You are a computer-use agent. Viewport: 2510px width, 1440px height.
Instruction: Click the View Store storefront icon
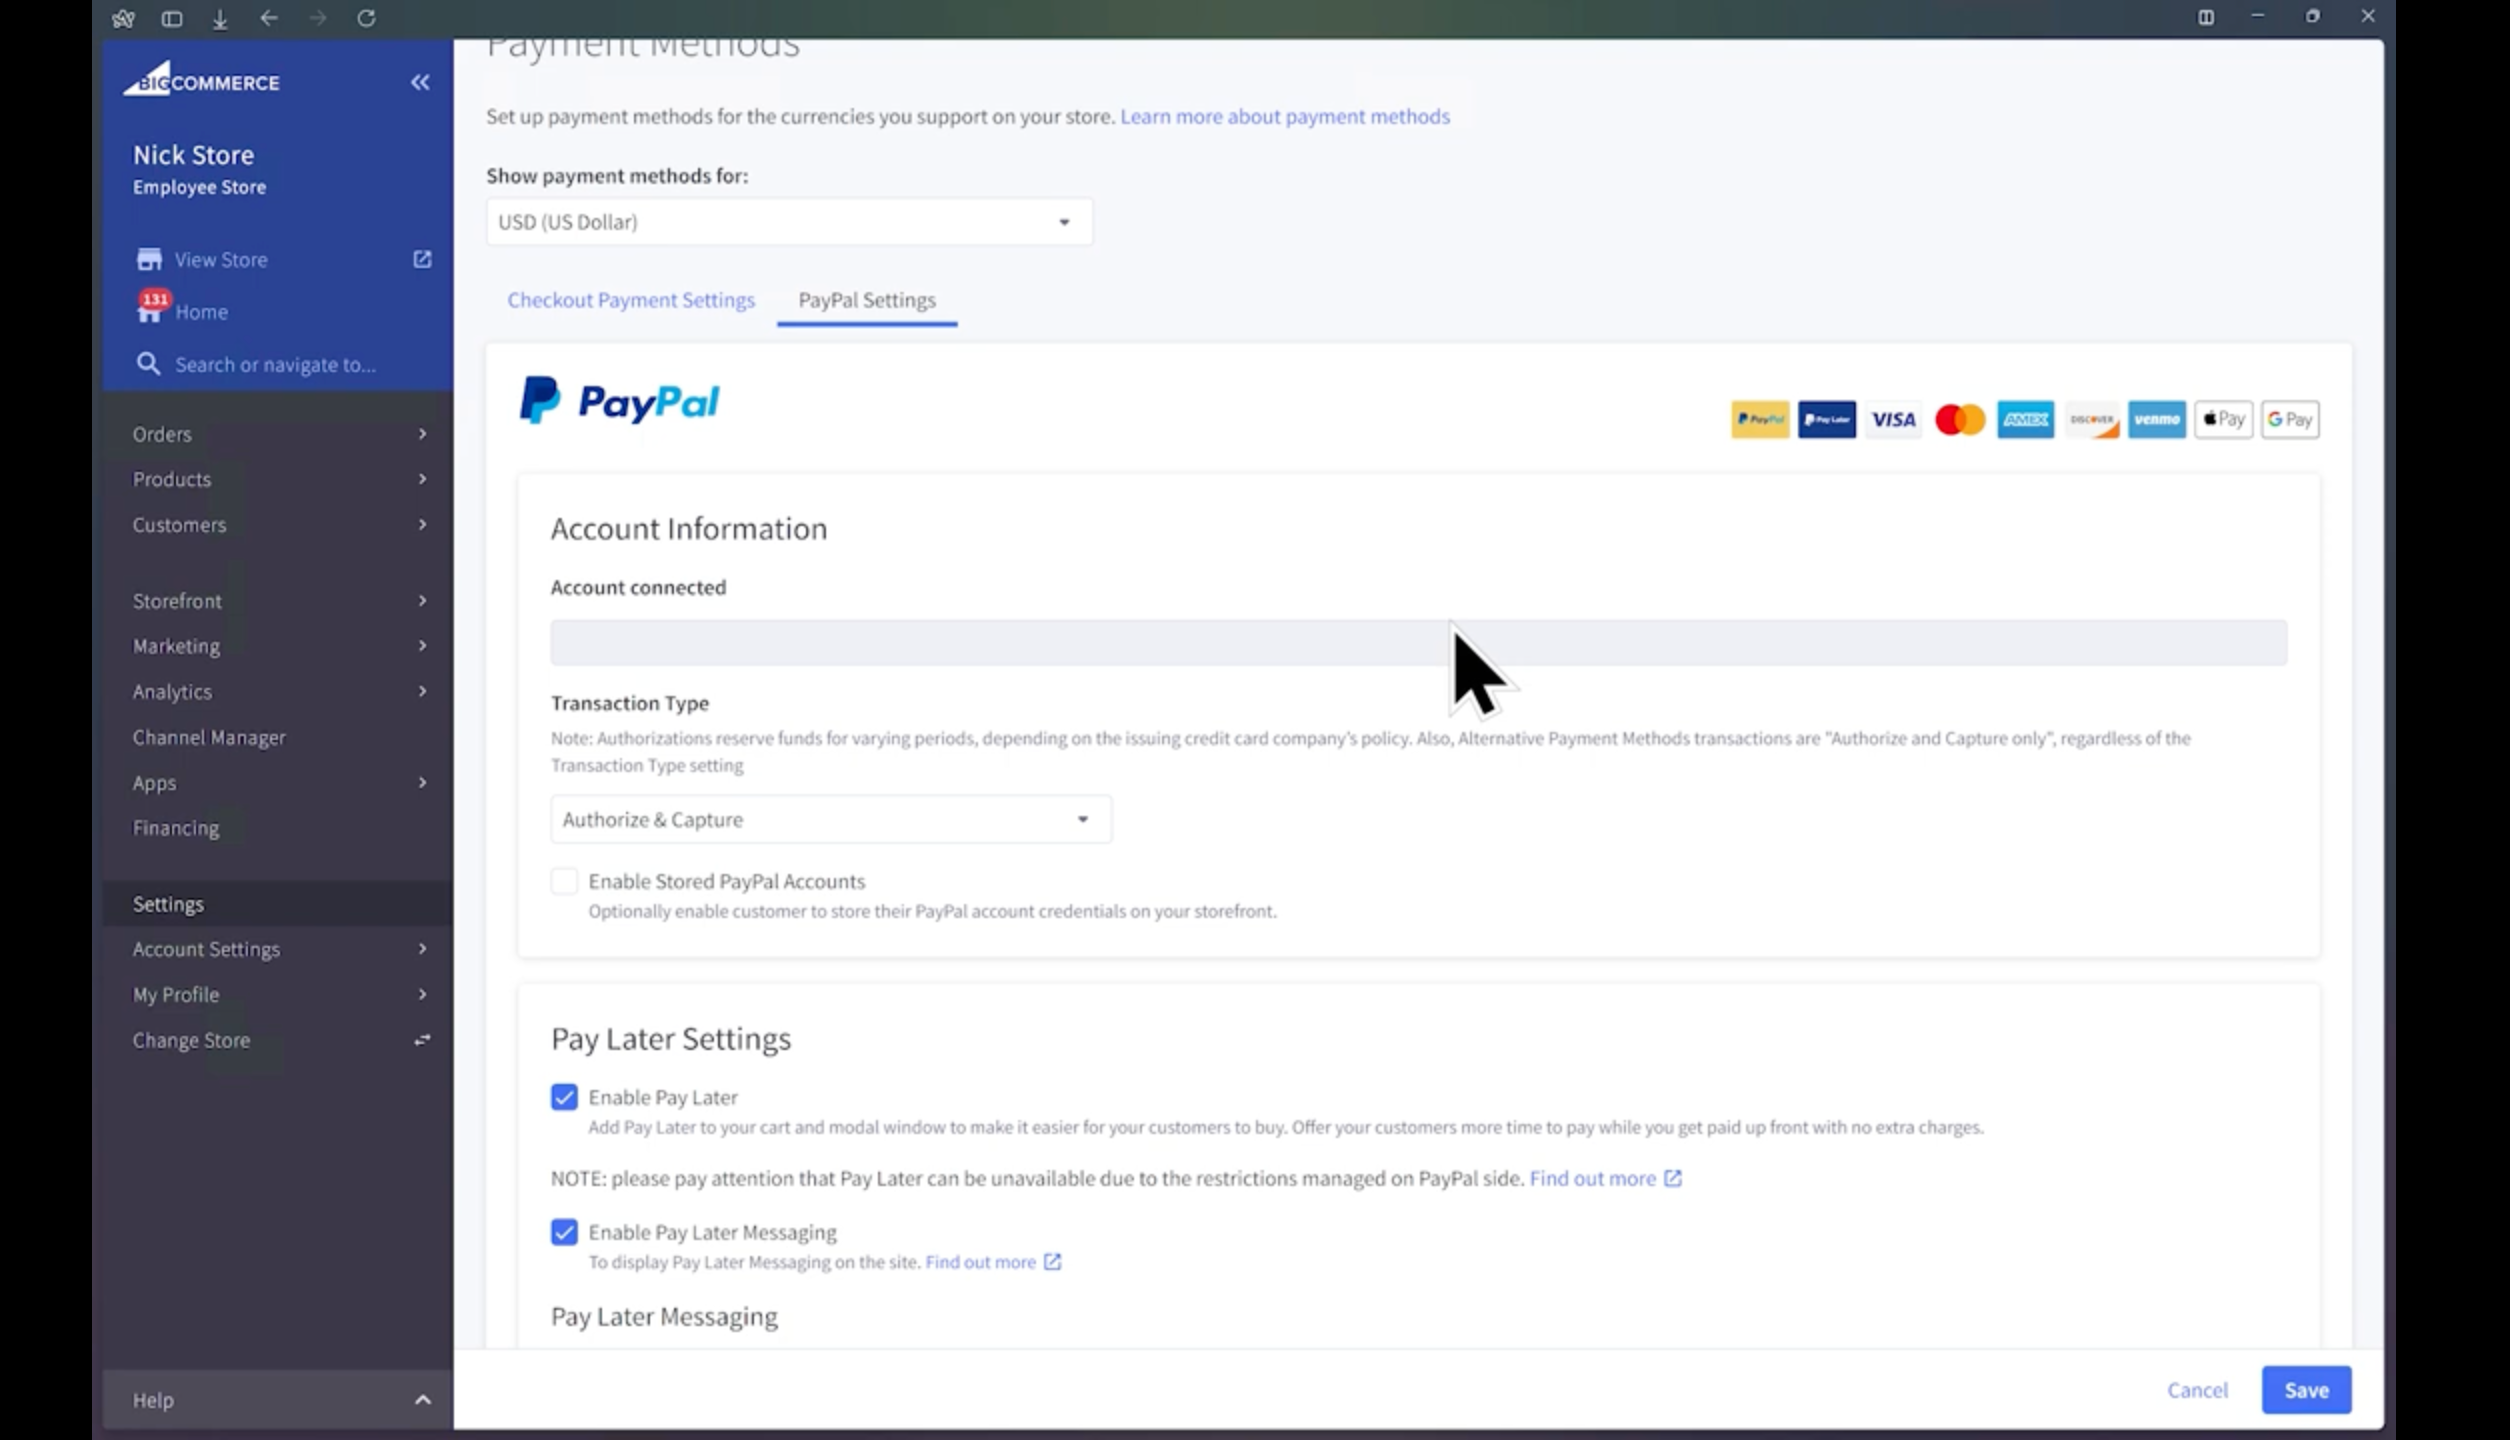[x=149, y=260]
